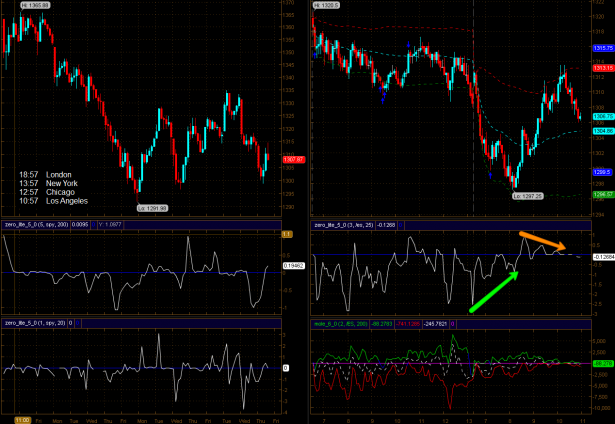Click the -0.12684 indicator value label
Image resolution: width=615 pixels, height=424 pixels.
603,257
